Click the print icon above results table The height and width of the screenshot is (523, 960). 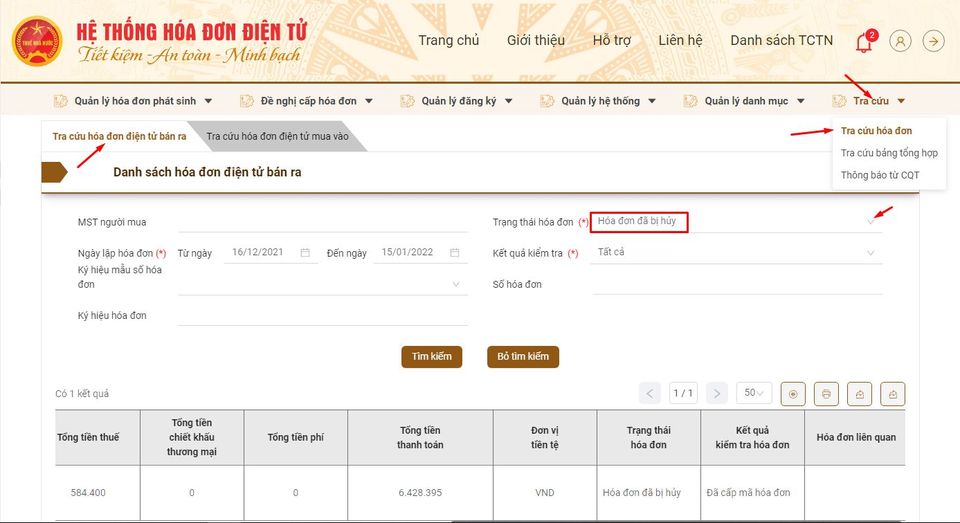(x=826, y=394)
